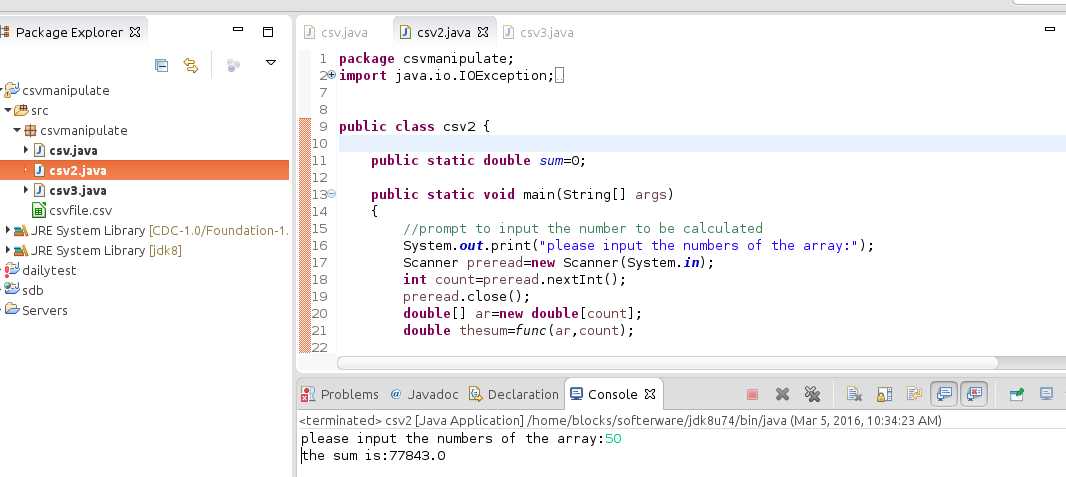Clear the Console output
The height and width of the screenshot is (477, 1066).
click(x=855, y=394)
